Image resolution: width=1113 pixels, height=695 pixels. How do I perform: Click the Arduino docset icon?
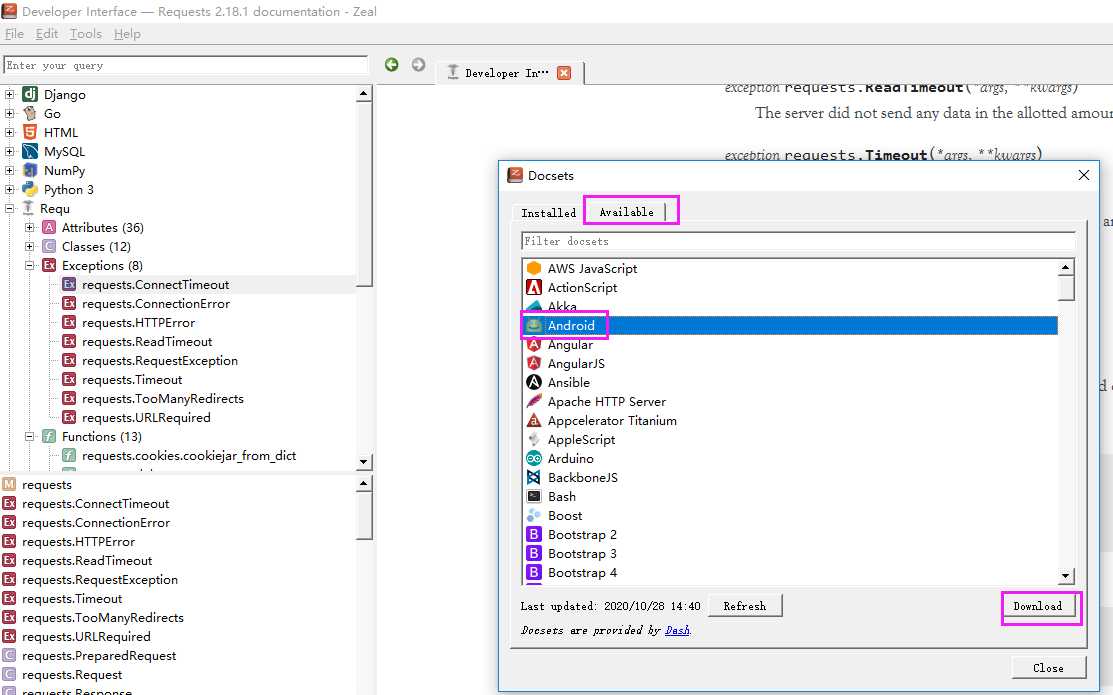(534, 459)
